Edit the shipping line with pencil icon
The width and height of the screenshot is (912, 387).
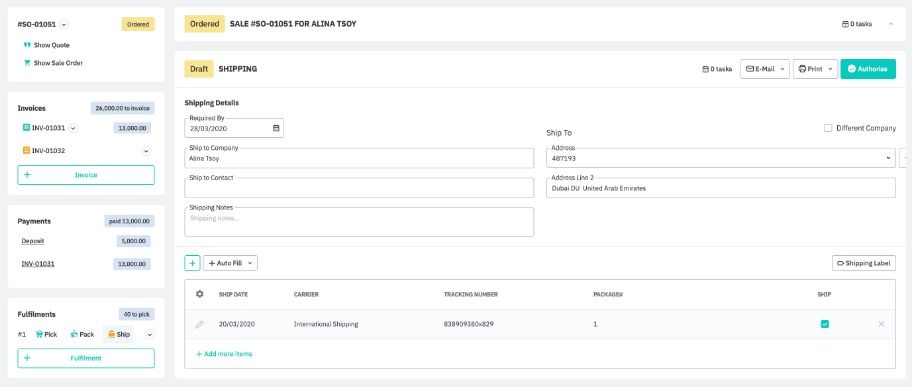click(200, 324)
